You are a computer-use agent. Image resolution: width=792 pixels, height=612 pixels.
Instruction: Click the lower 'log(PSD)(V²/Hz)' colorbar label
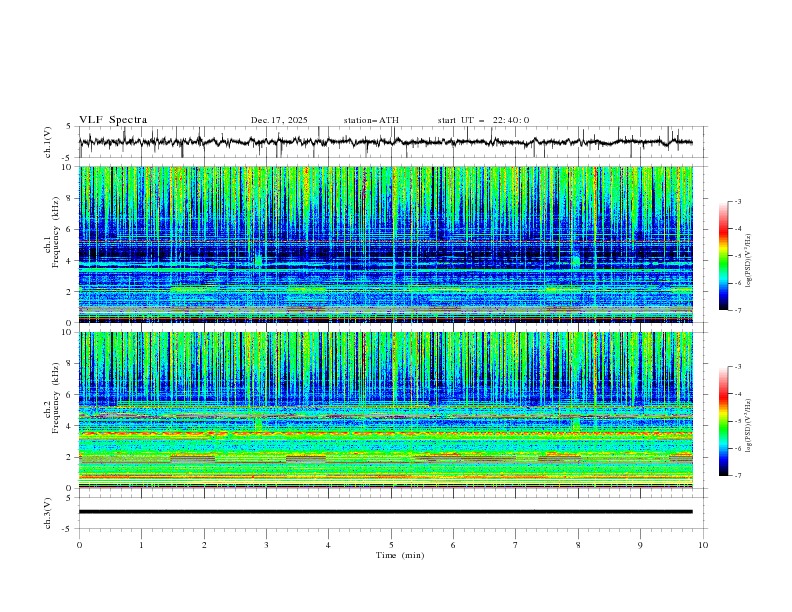[748, 425]
